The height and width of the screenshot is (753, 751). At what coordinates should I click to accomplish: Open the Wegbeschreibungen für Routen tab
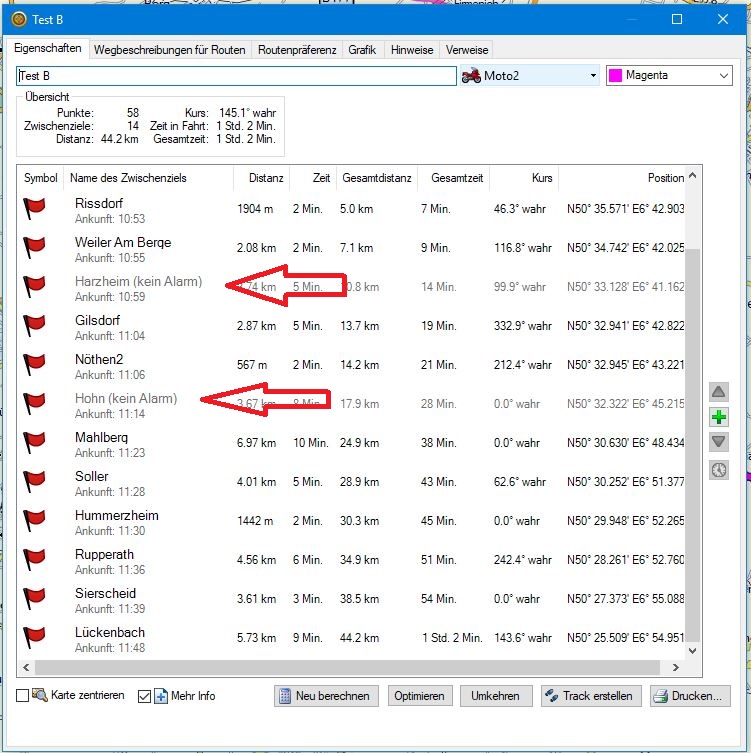click(x=169, y=49)
